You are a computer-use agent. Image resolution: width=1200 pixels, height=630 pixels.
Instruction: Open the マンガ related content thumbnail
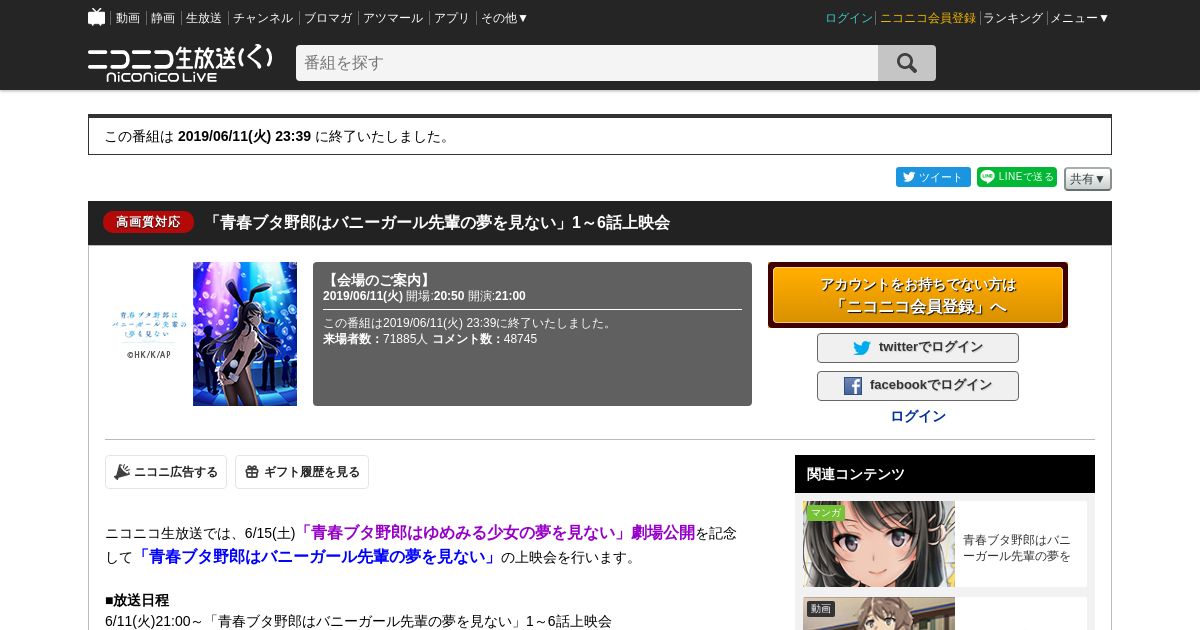point(879,544)
